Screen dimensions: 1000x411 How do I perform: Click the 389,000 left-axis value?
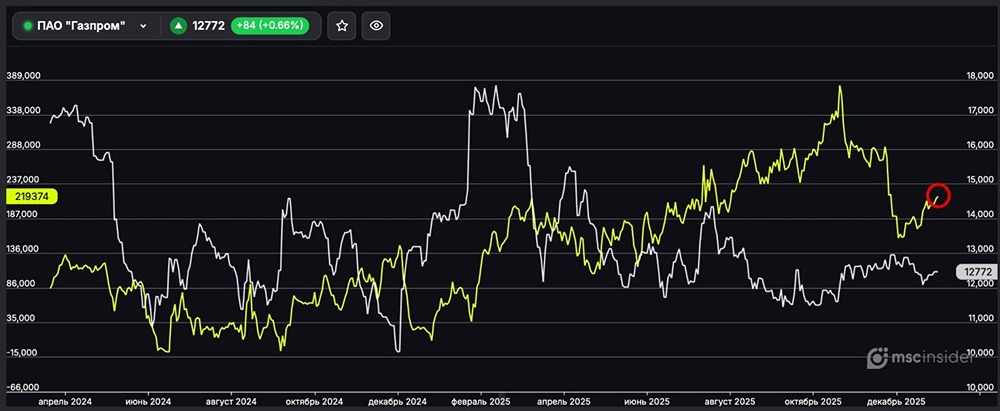click(x=24, y=75)
